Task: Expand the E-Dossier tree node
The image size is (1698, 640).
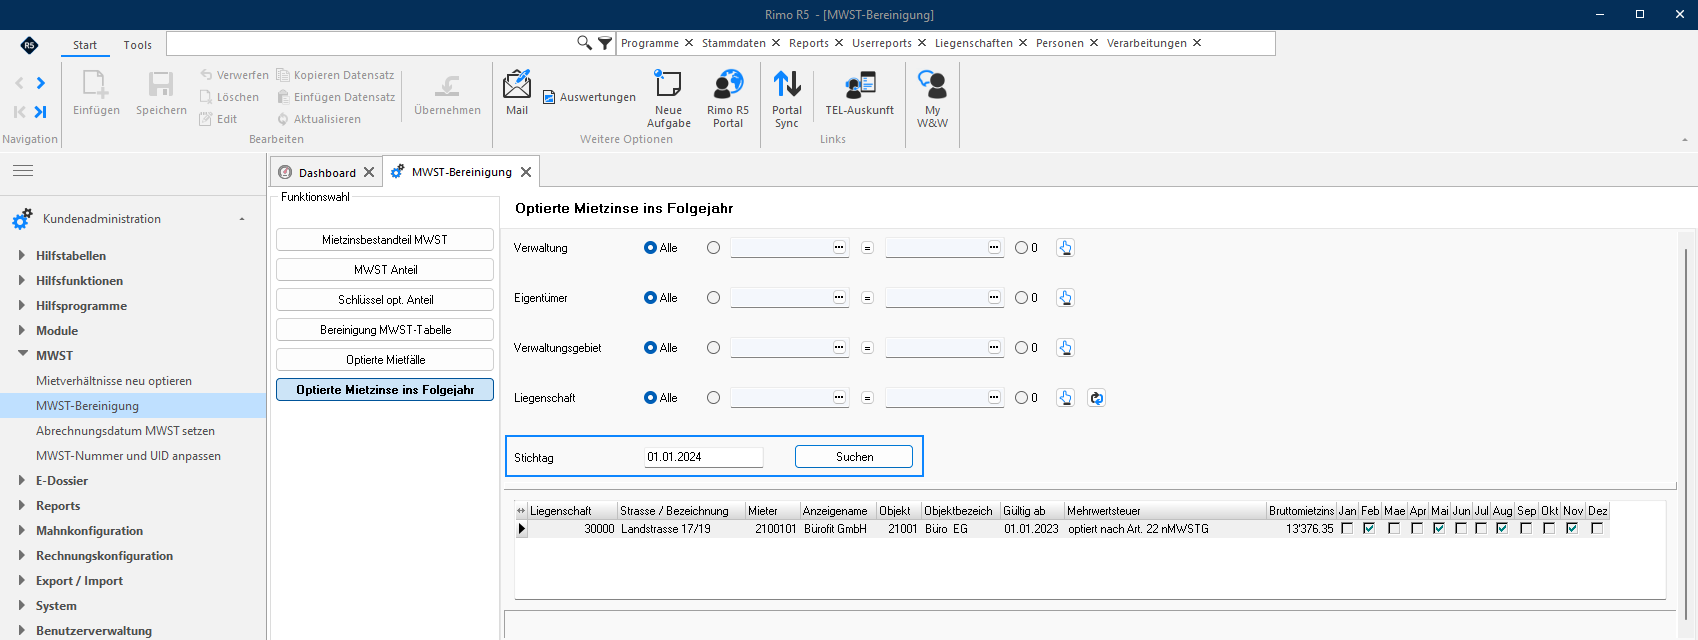Action: (x=22, y=480)
